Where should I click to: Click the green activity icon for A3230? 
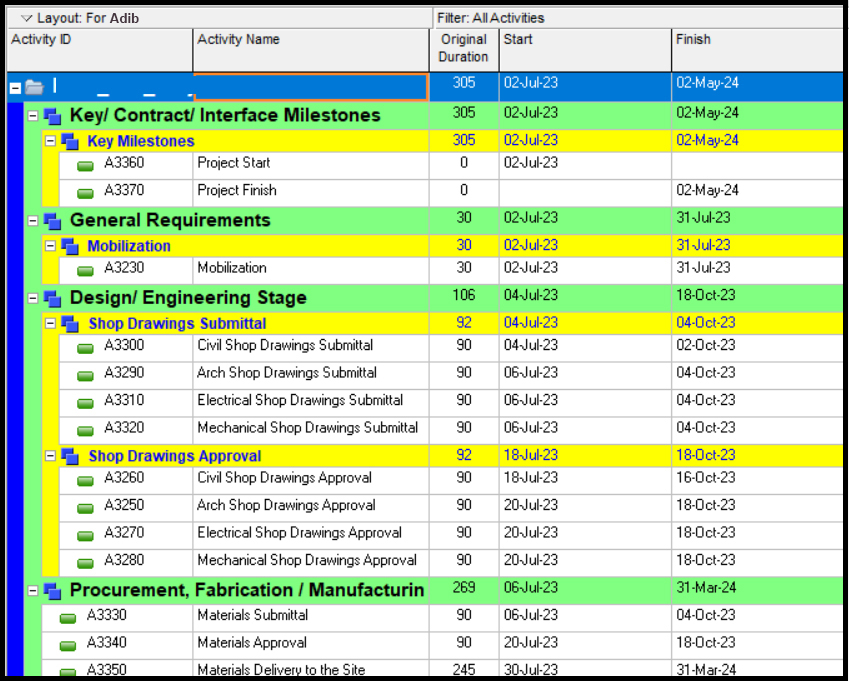pyautogui.click(x=86, y=270)
